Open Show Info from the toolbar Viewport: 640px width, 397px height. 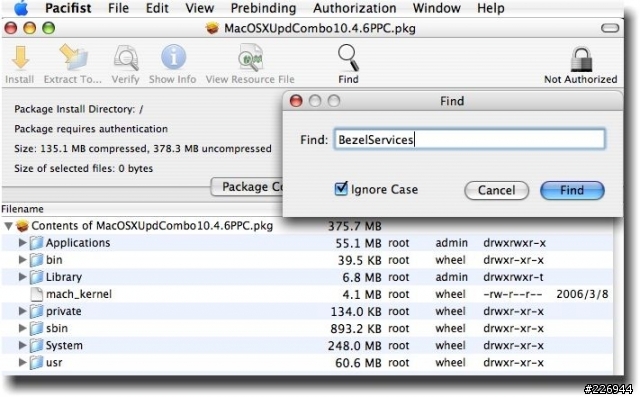173,58
